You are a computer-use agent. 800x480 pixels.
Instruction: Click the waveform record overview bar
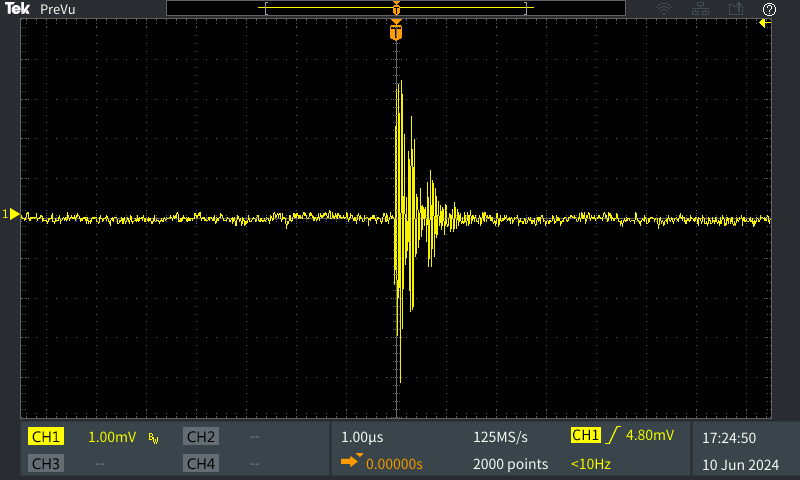click(x=396, y=8)
